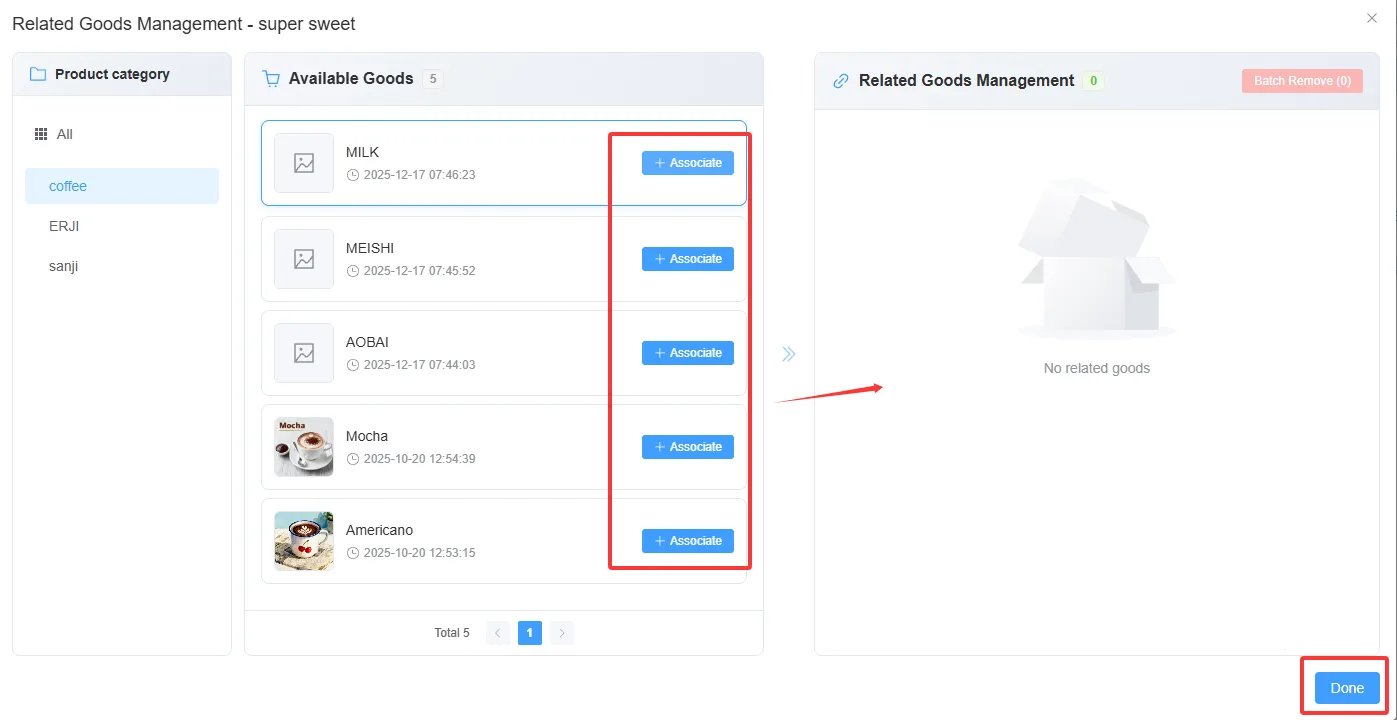The image size is (1397, 720).
Task: Select the coffee category
Action: [122, 186]
